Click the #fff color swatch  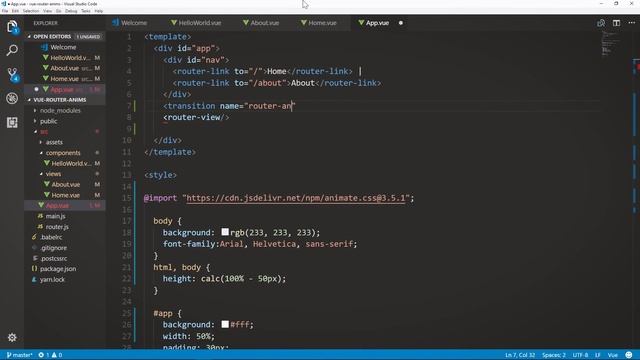click(225, 324)
